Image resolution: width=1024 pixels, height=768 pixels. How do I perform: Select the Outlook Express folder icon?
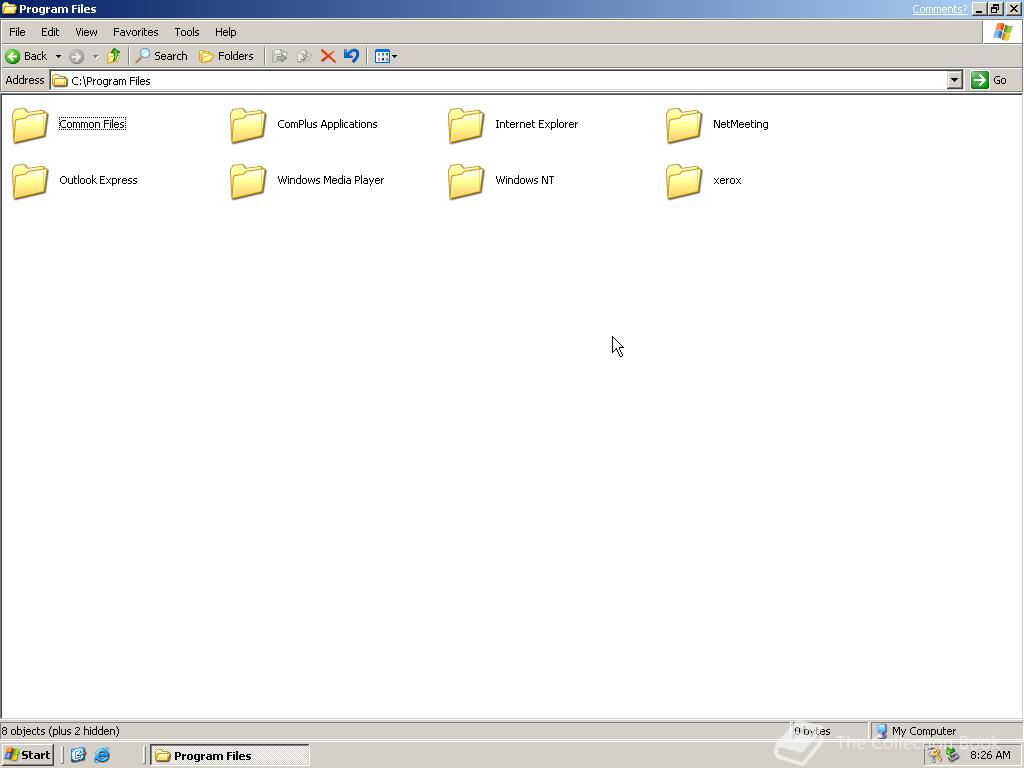(30, 181)
